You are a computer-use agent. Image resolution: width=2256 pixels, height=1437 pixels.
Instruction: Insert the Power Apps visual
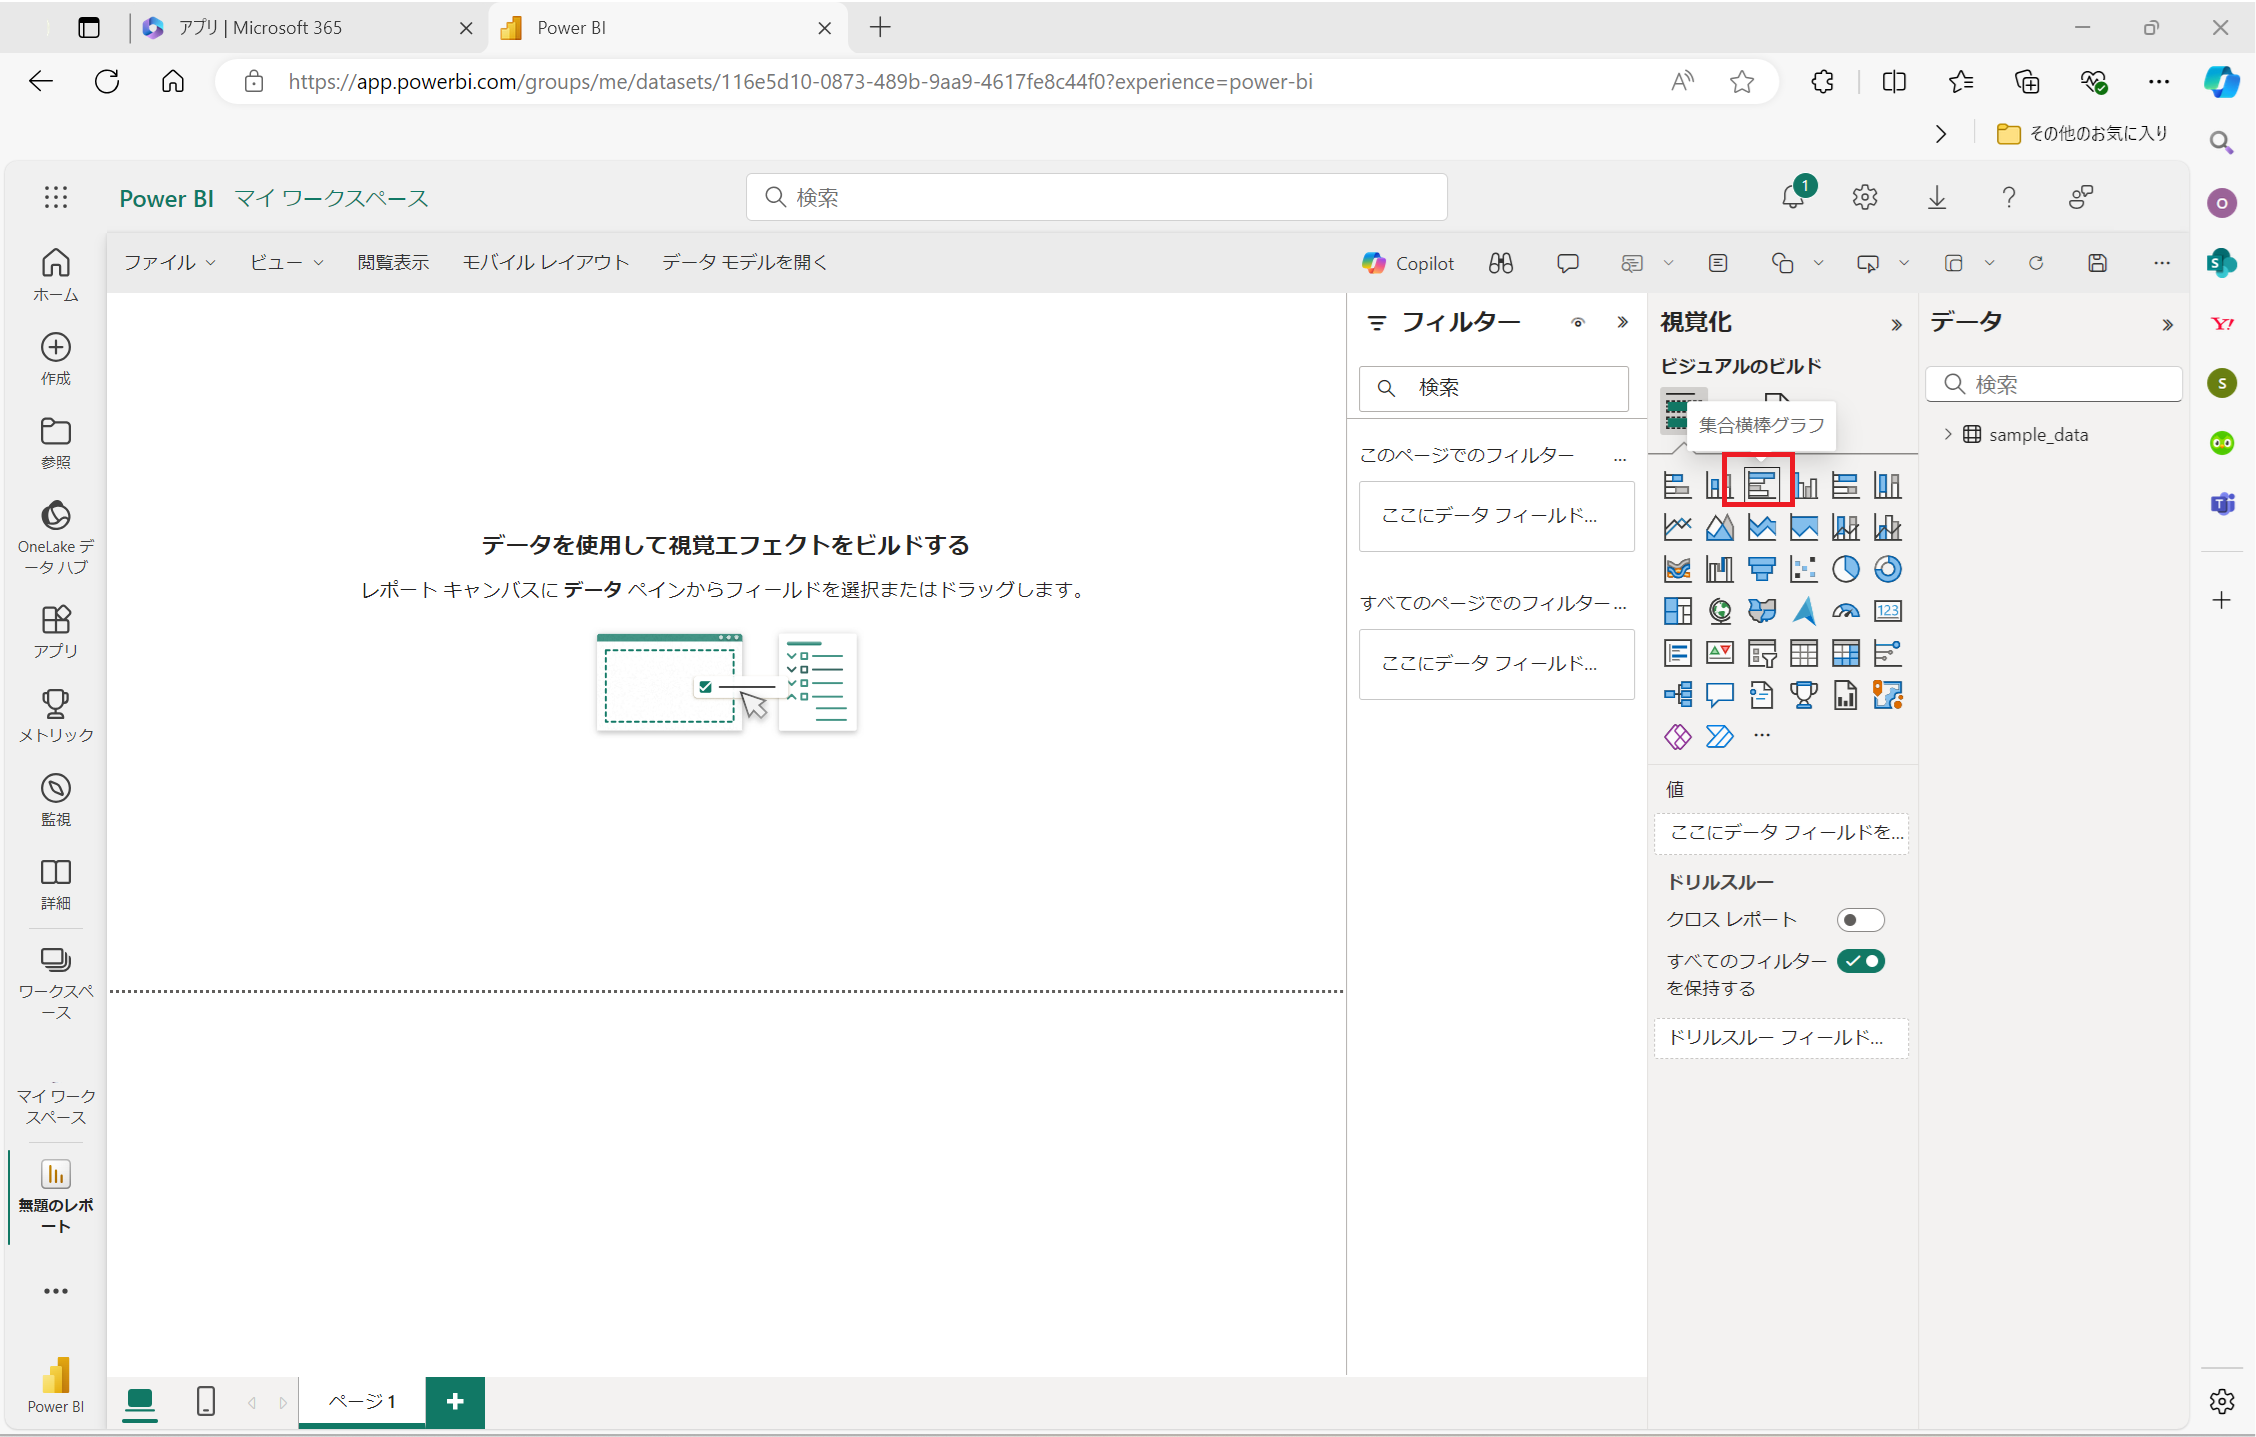coord(1677,737)
